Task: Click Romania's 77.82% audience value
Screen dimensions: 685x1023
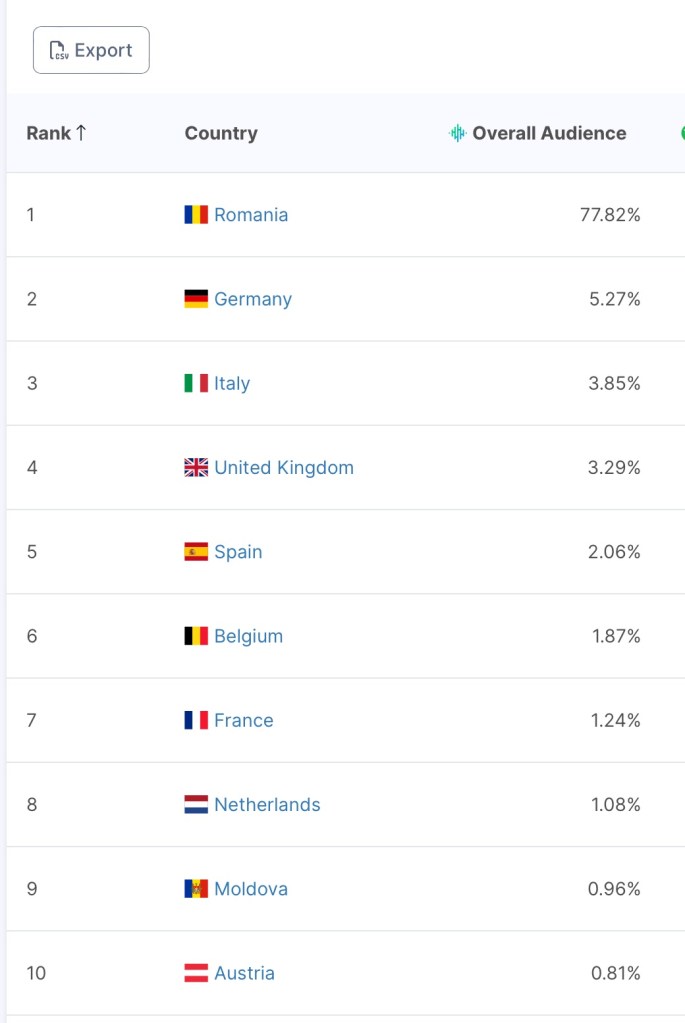Action: pyautogui.click(x=610, y=215)
